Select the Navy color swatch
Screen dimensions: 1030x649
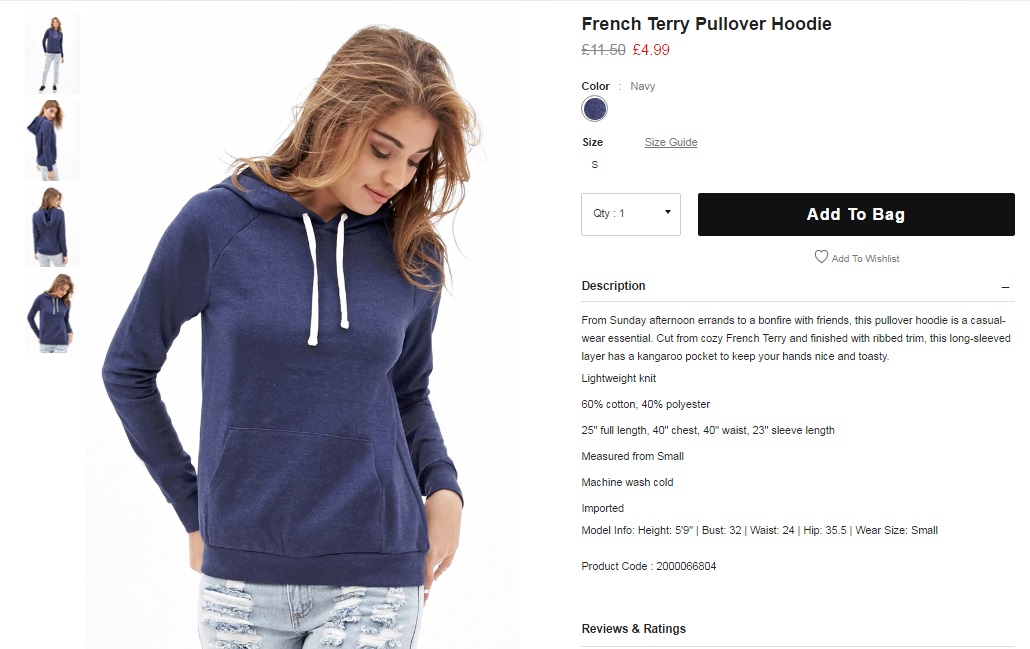[594, 109]
